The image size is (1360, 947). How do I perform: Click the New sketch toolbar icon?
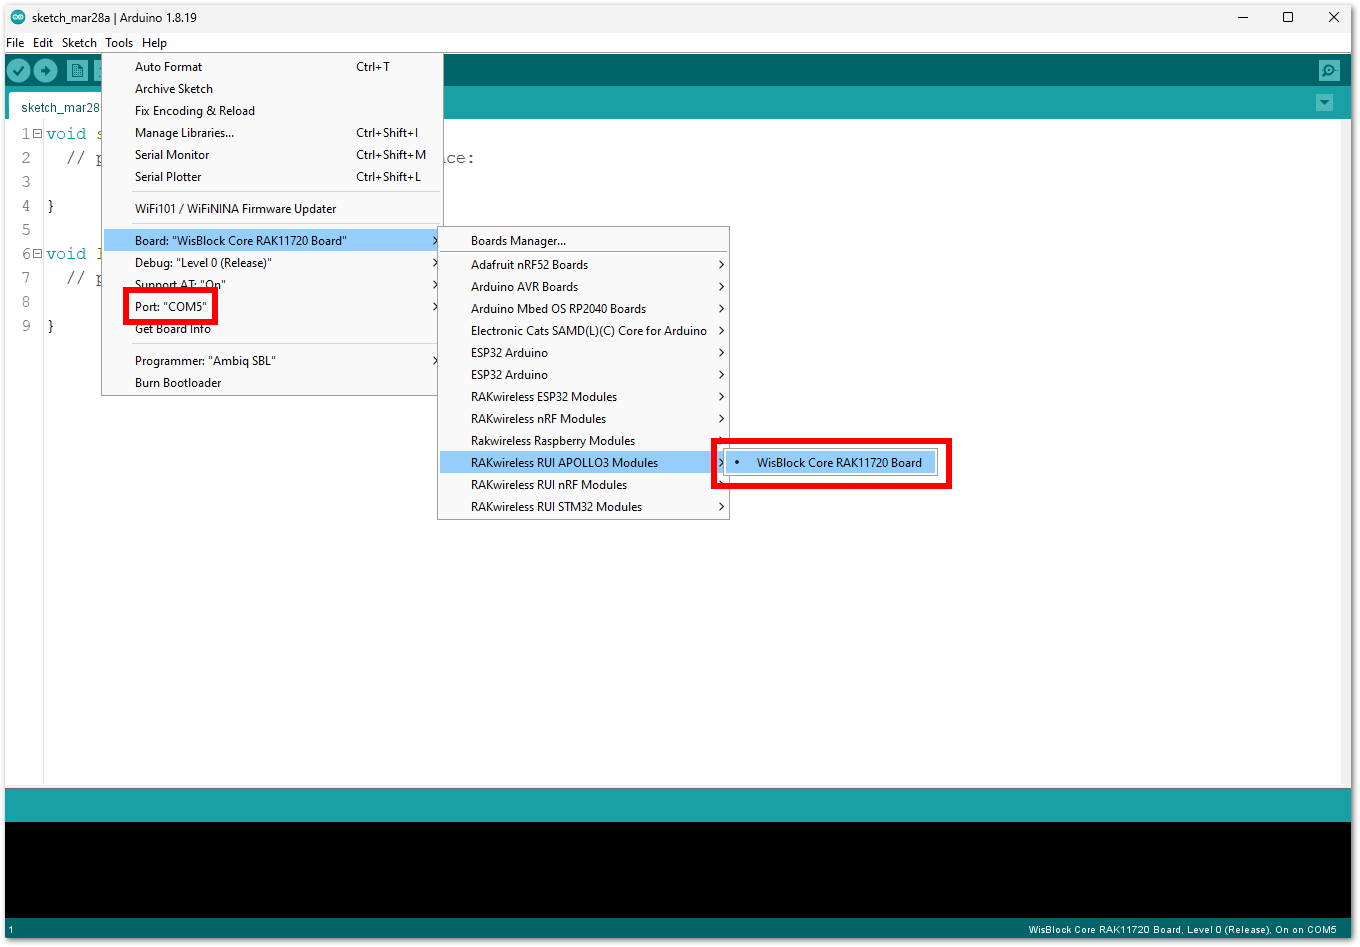tap(77, 70)
